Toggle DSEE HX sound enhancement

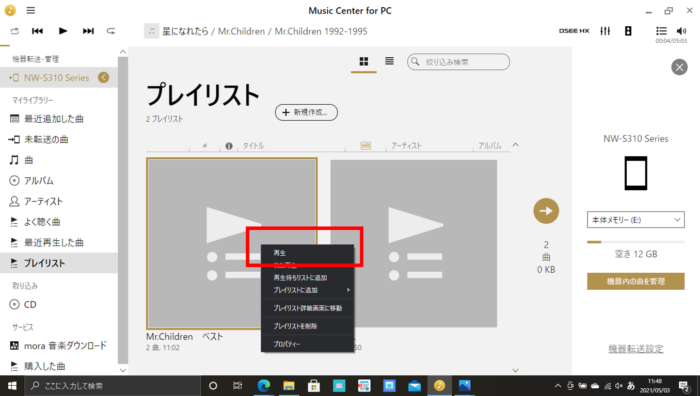[574, 31]
